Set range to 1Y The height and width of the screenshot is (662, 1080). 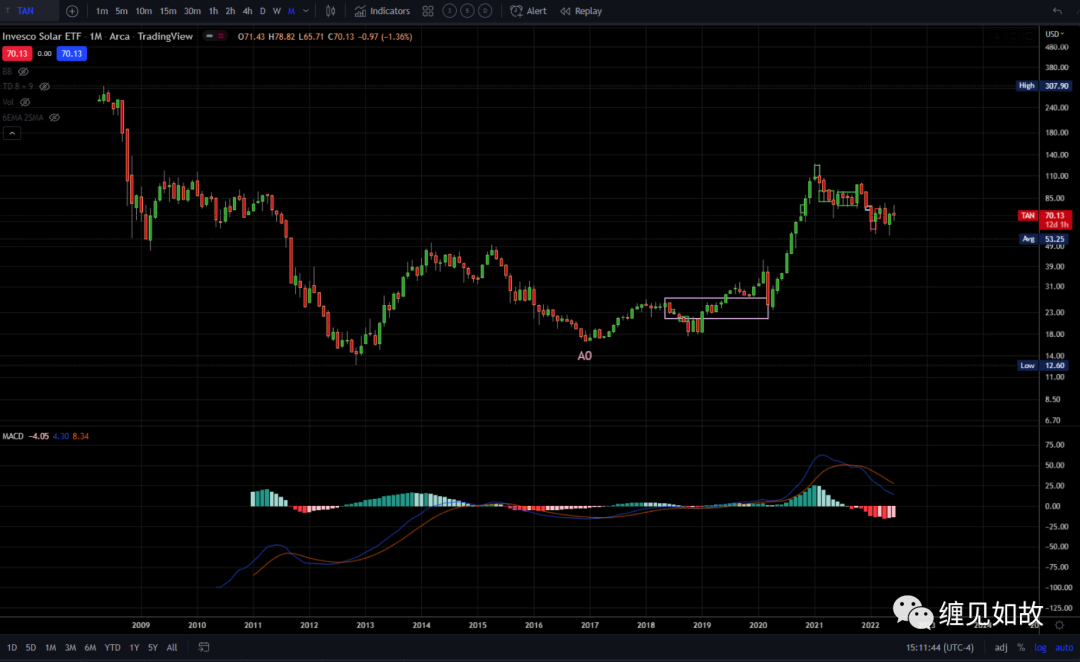tap(134, 648)
